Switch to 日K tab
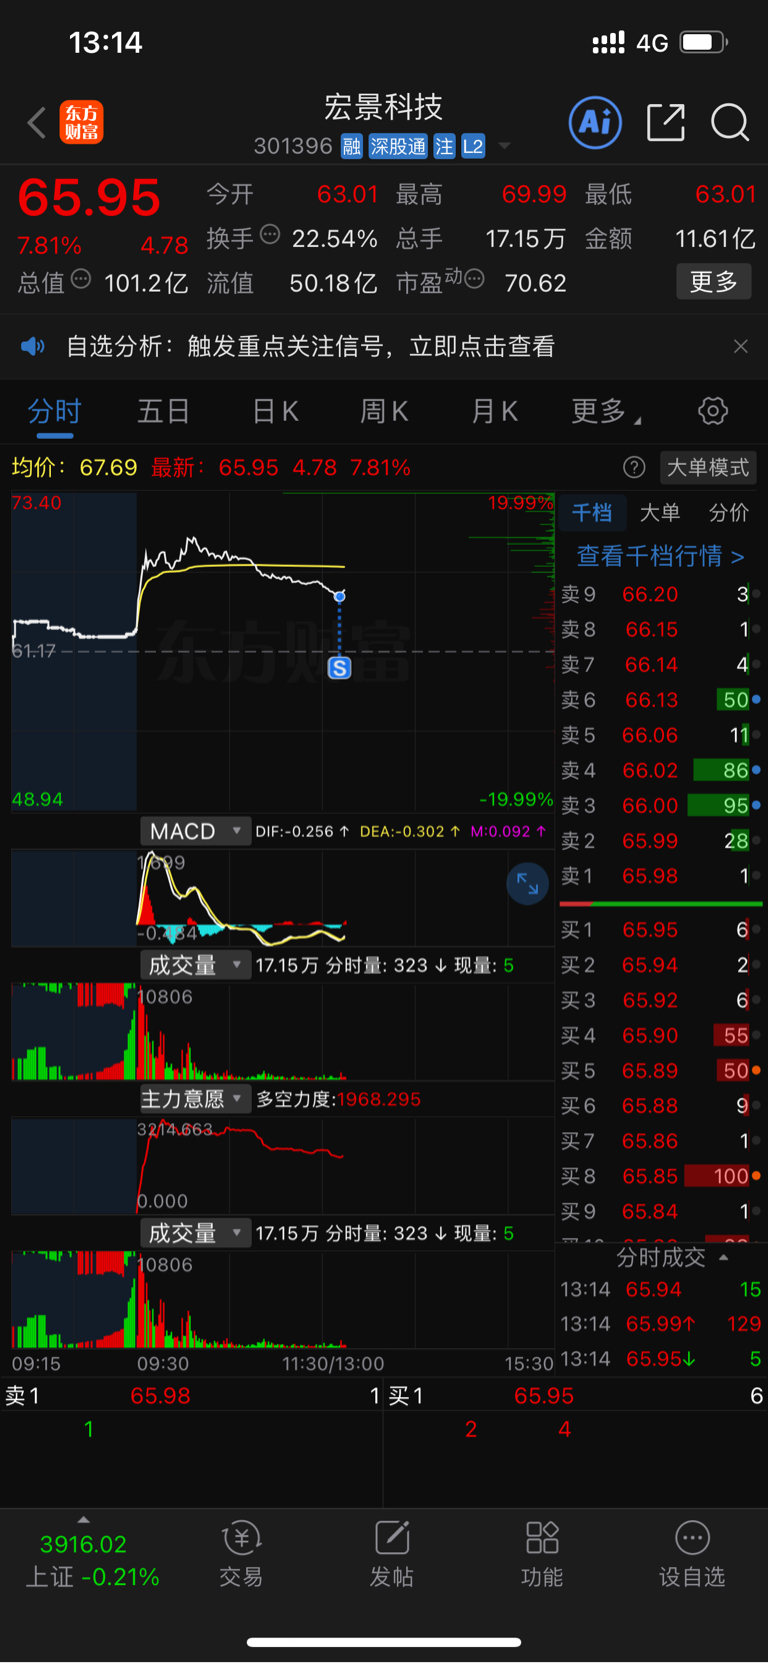This screenshot has height=1663, width=768. [x=275, y=411]
